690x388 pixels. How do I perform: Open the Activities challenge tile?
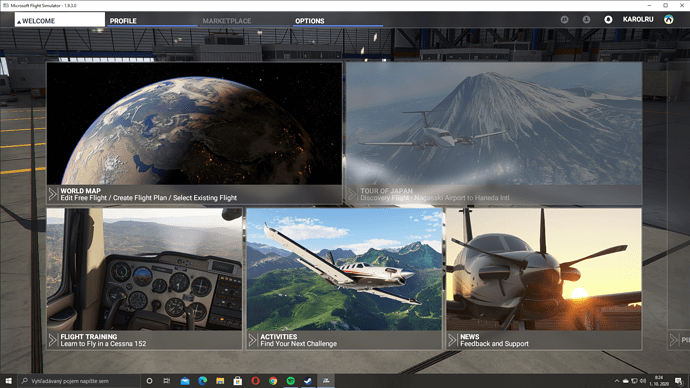[x=344, y=279]
